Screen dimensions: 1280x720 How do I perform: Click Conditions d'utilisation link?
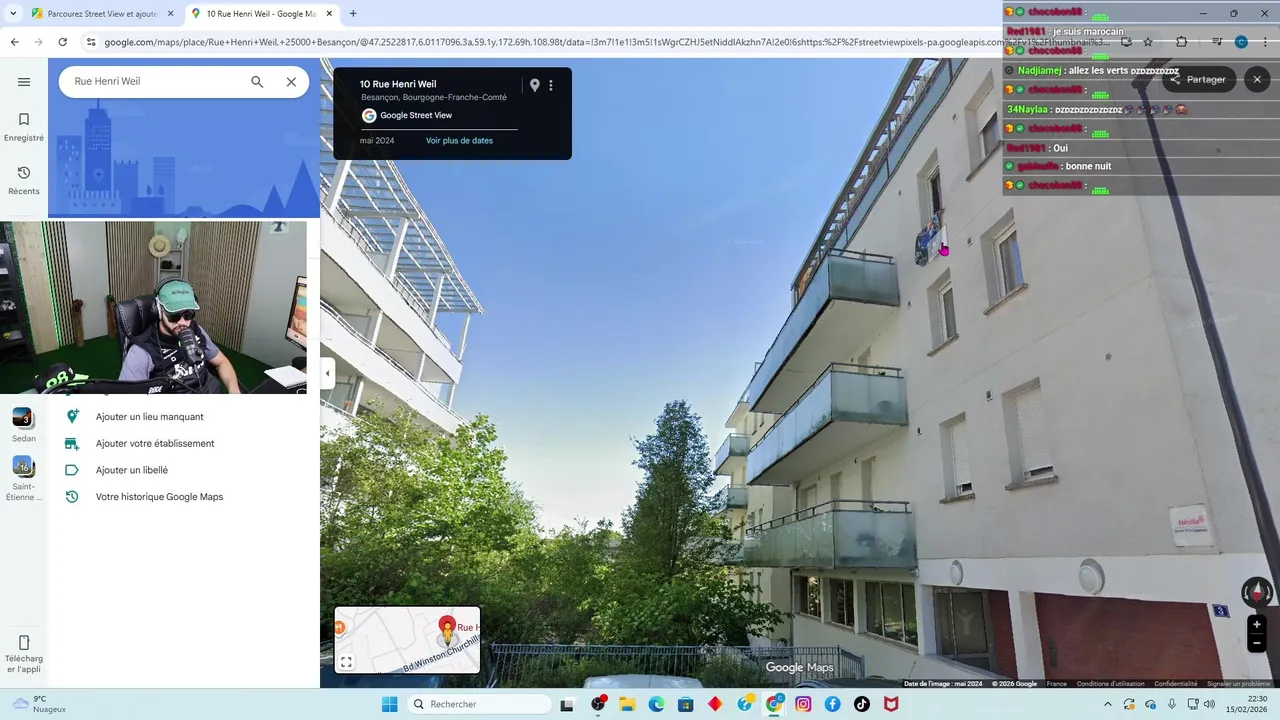coord(1110,684)
